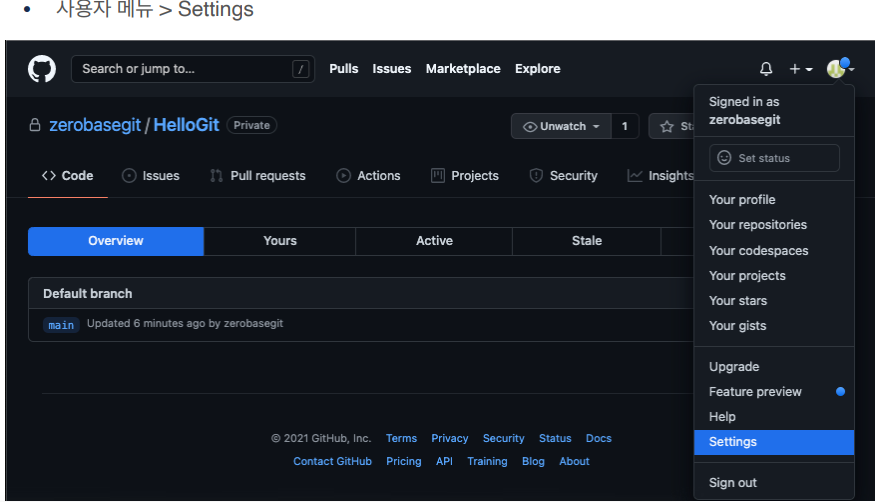877x502 pixels.
Task: Go to Issues in top navigation
Action: [392, 69]
